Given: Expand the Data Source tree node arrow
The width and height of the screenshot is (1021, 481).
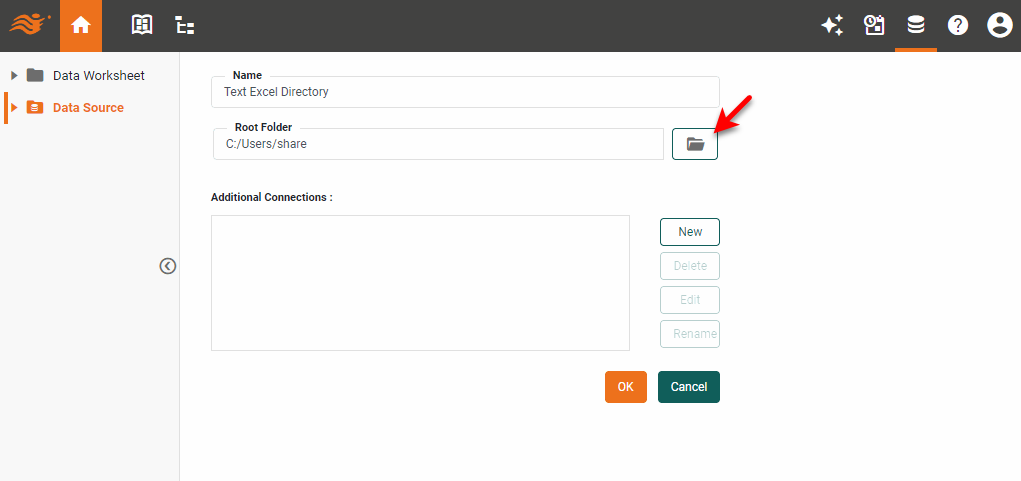Looking at the screenshot, I should [14, 107].
